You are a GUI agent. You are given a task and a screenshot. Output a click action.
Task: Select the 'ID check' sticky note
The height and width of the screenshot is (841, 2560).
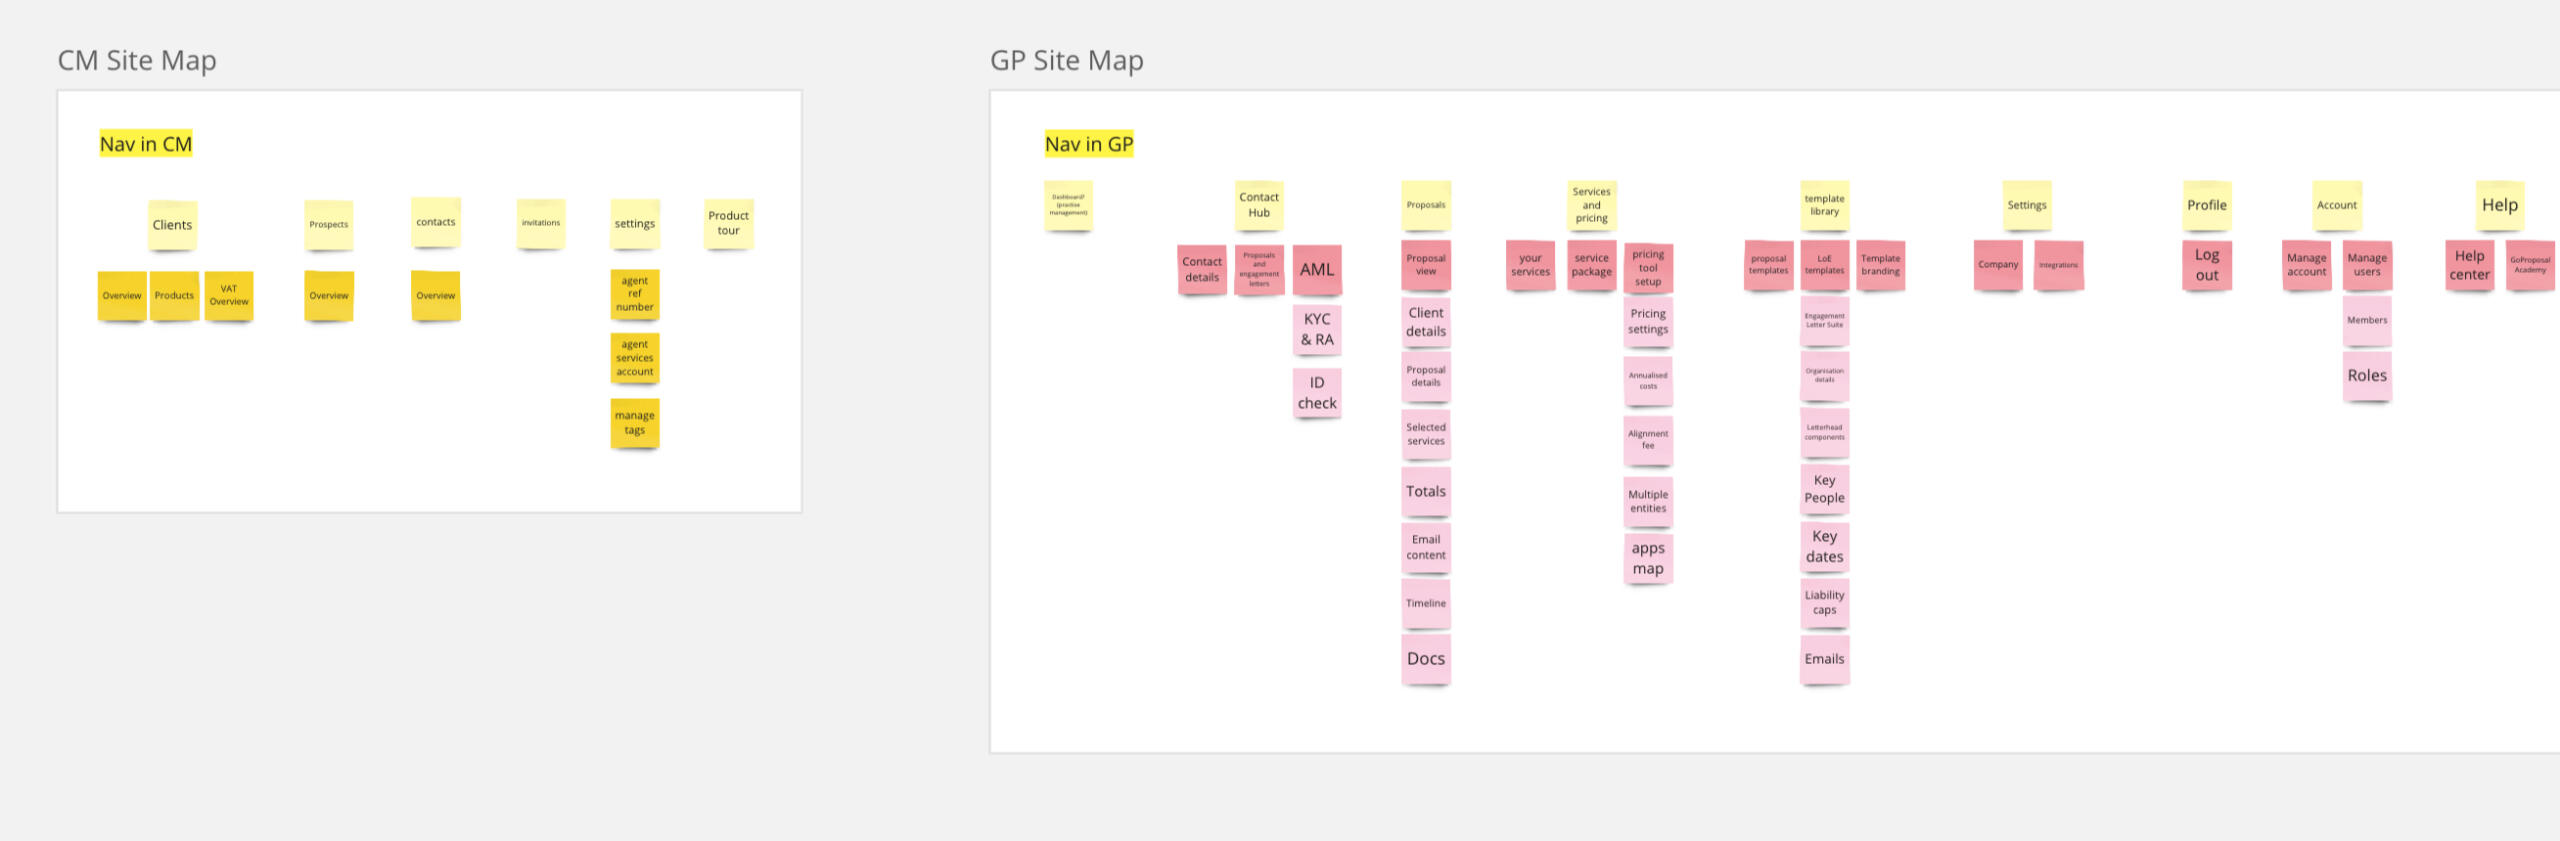click(x=1317, y=393)
